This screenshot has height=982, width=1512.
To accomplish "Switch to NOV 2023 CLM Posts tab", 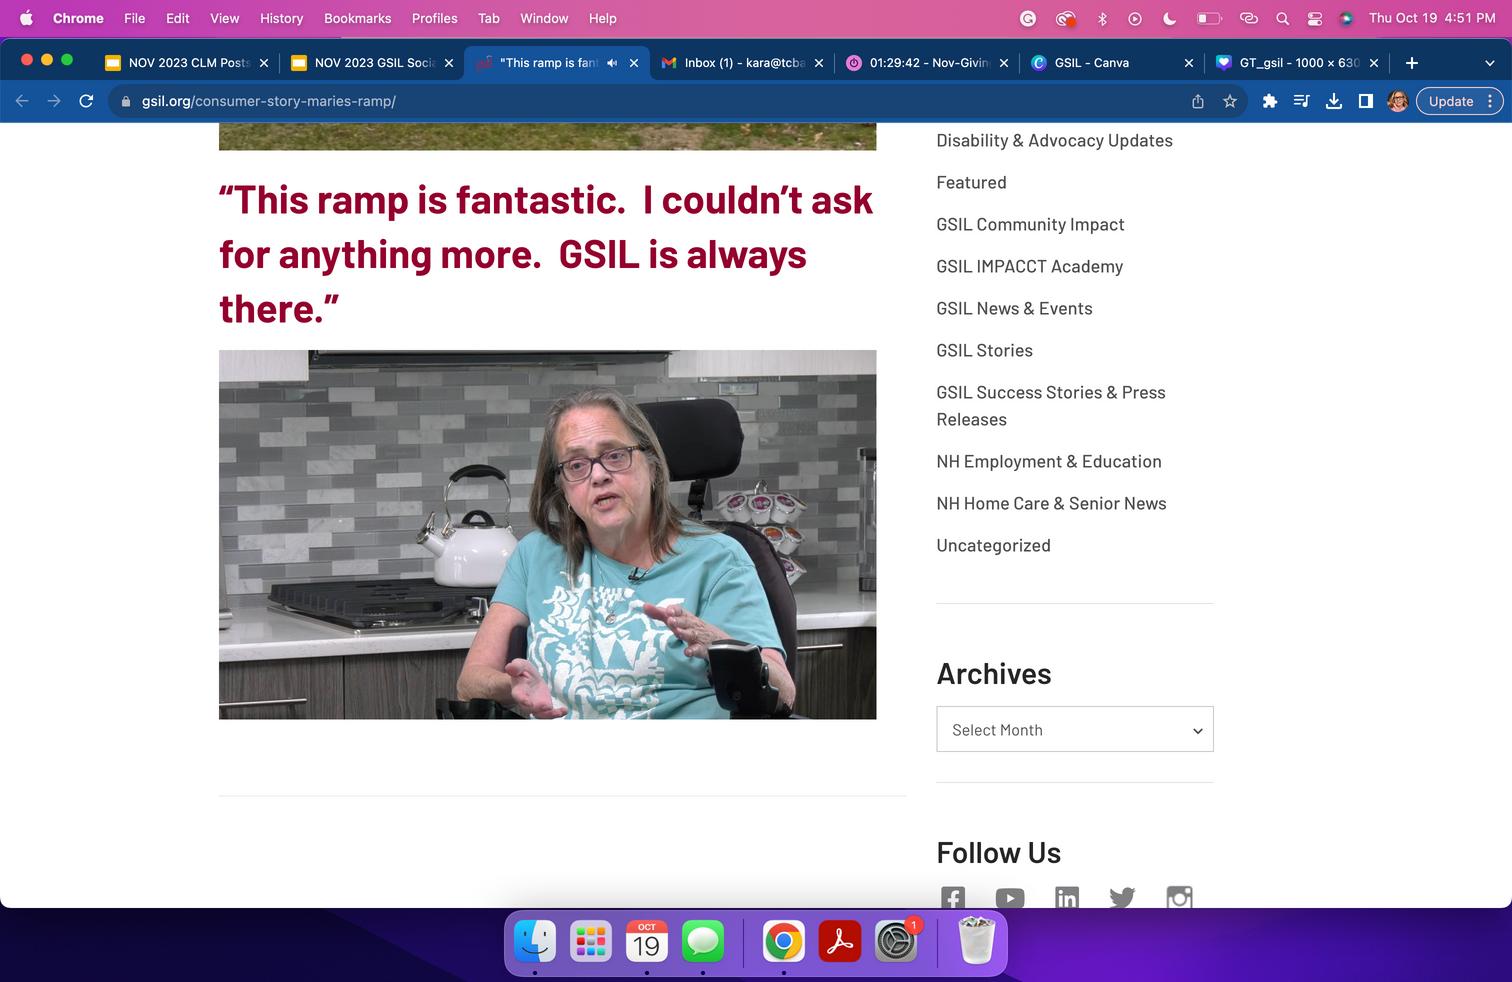I will (187, 63).
